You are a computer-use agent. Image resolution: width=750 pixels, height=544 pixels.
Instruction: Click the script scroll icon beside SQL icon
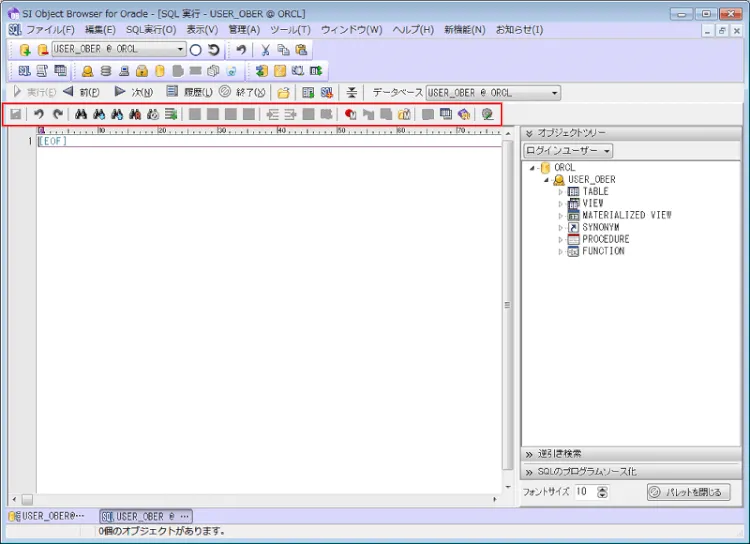pos(42,71)
